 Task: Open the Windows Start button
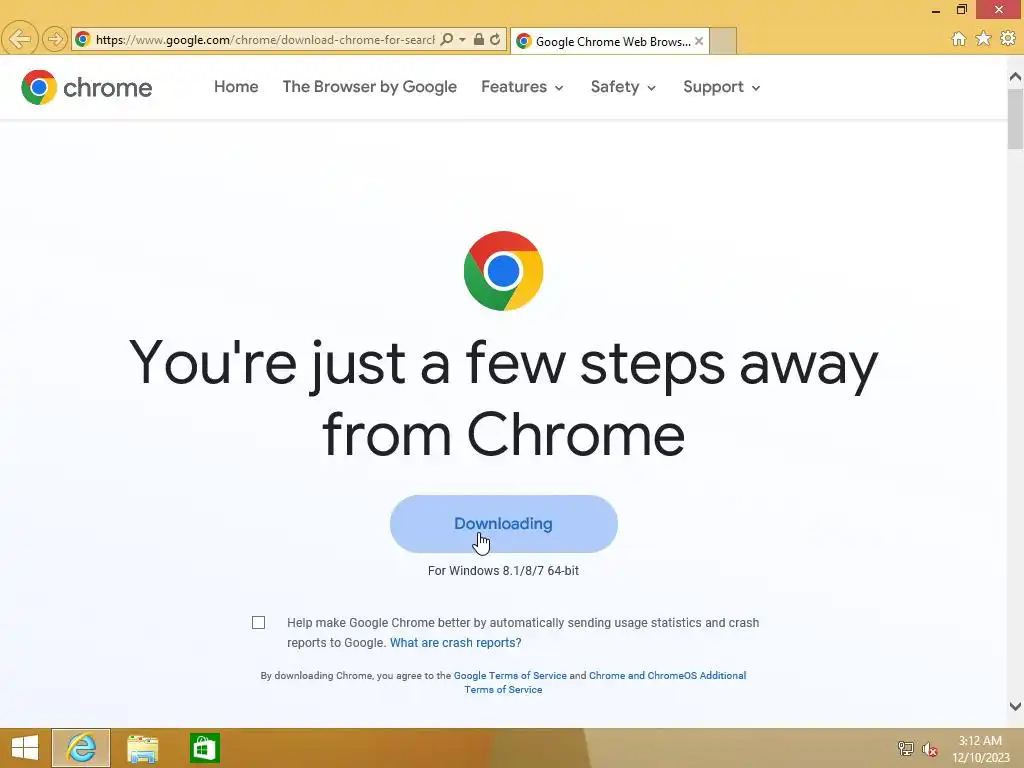tap(25, 748)
